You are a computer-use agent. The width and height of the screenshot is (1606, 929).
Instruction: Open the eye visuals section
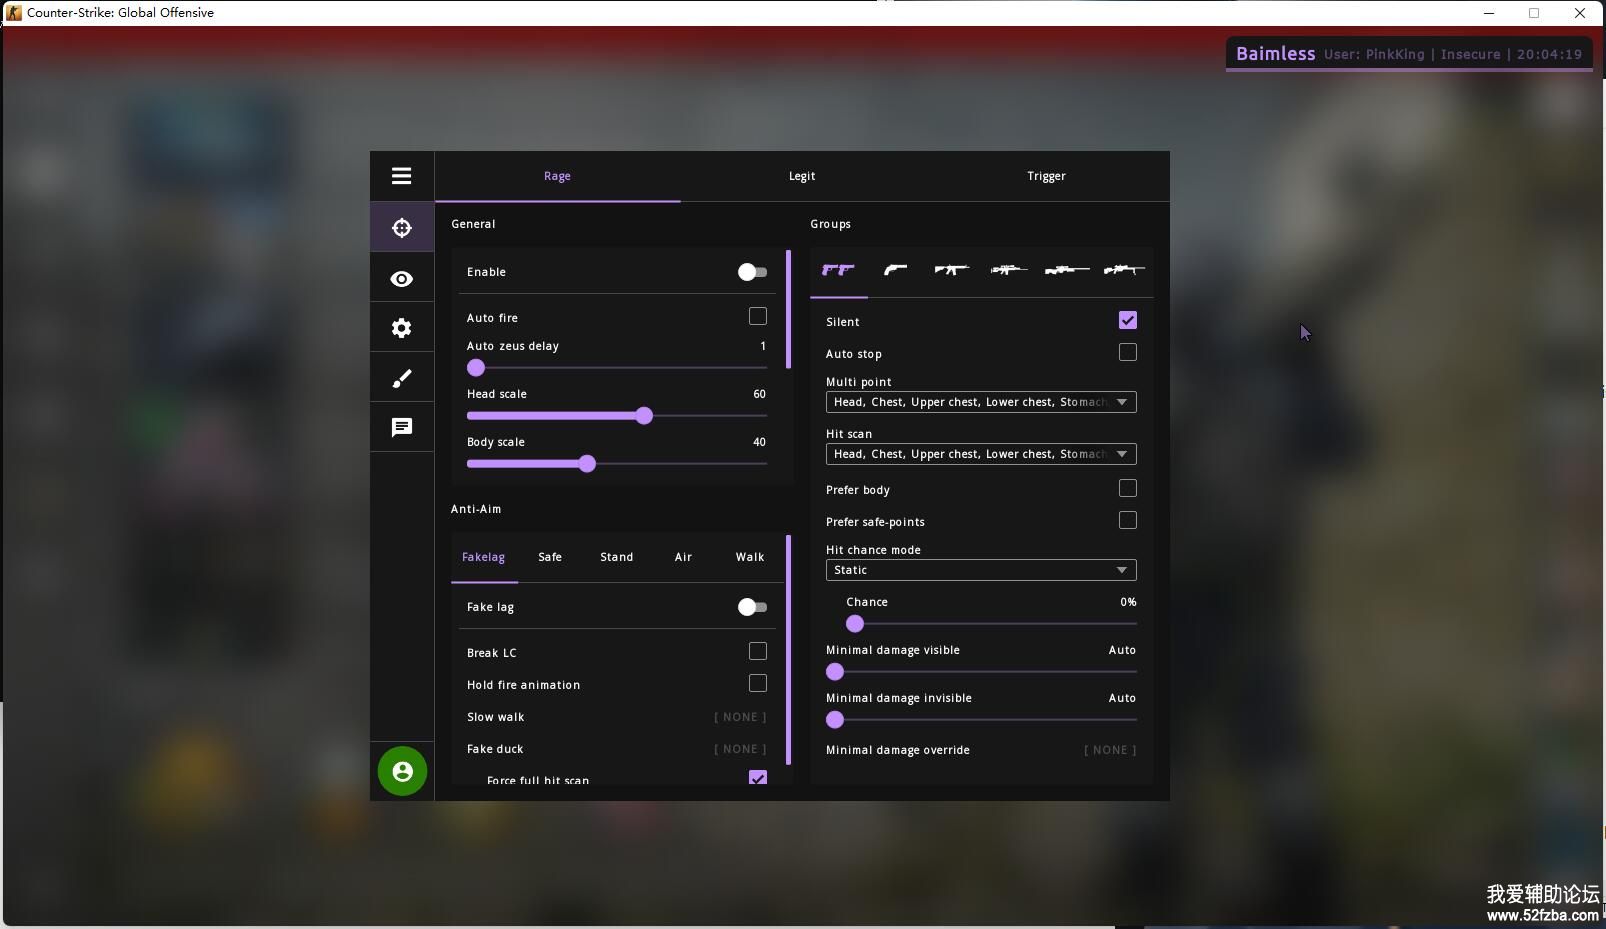(402, 279)
